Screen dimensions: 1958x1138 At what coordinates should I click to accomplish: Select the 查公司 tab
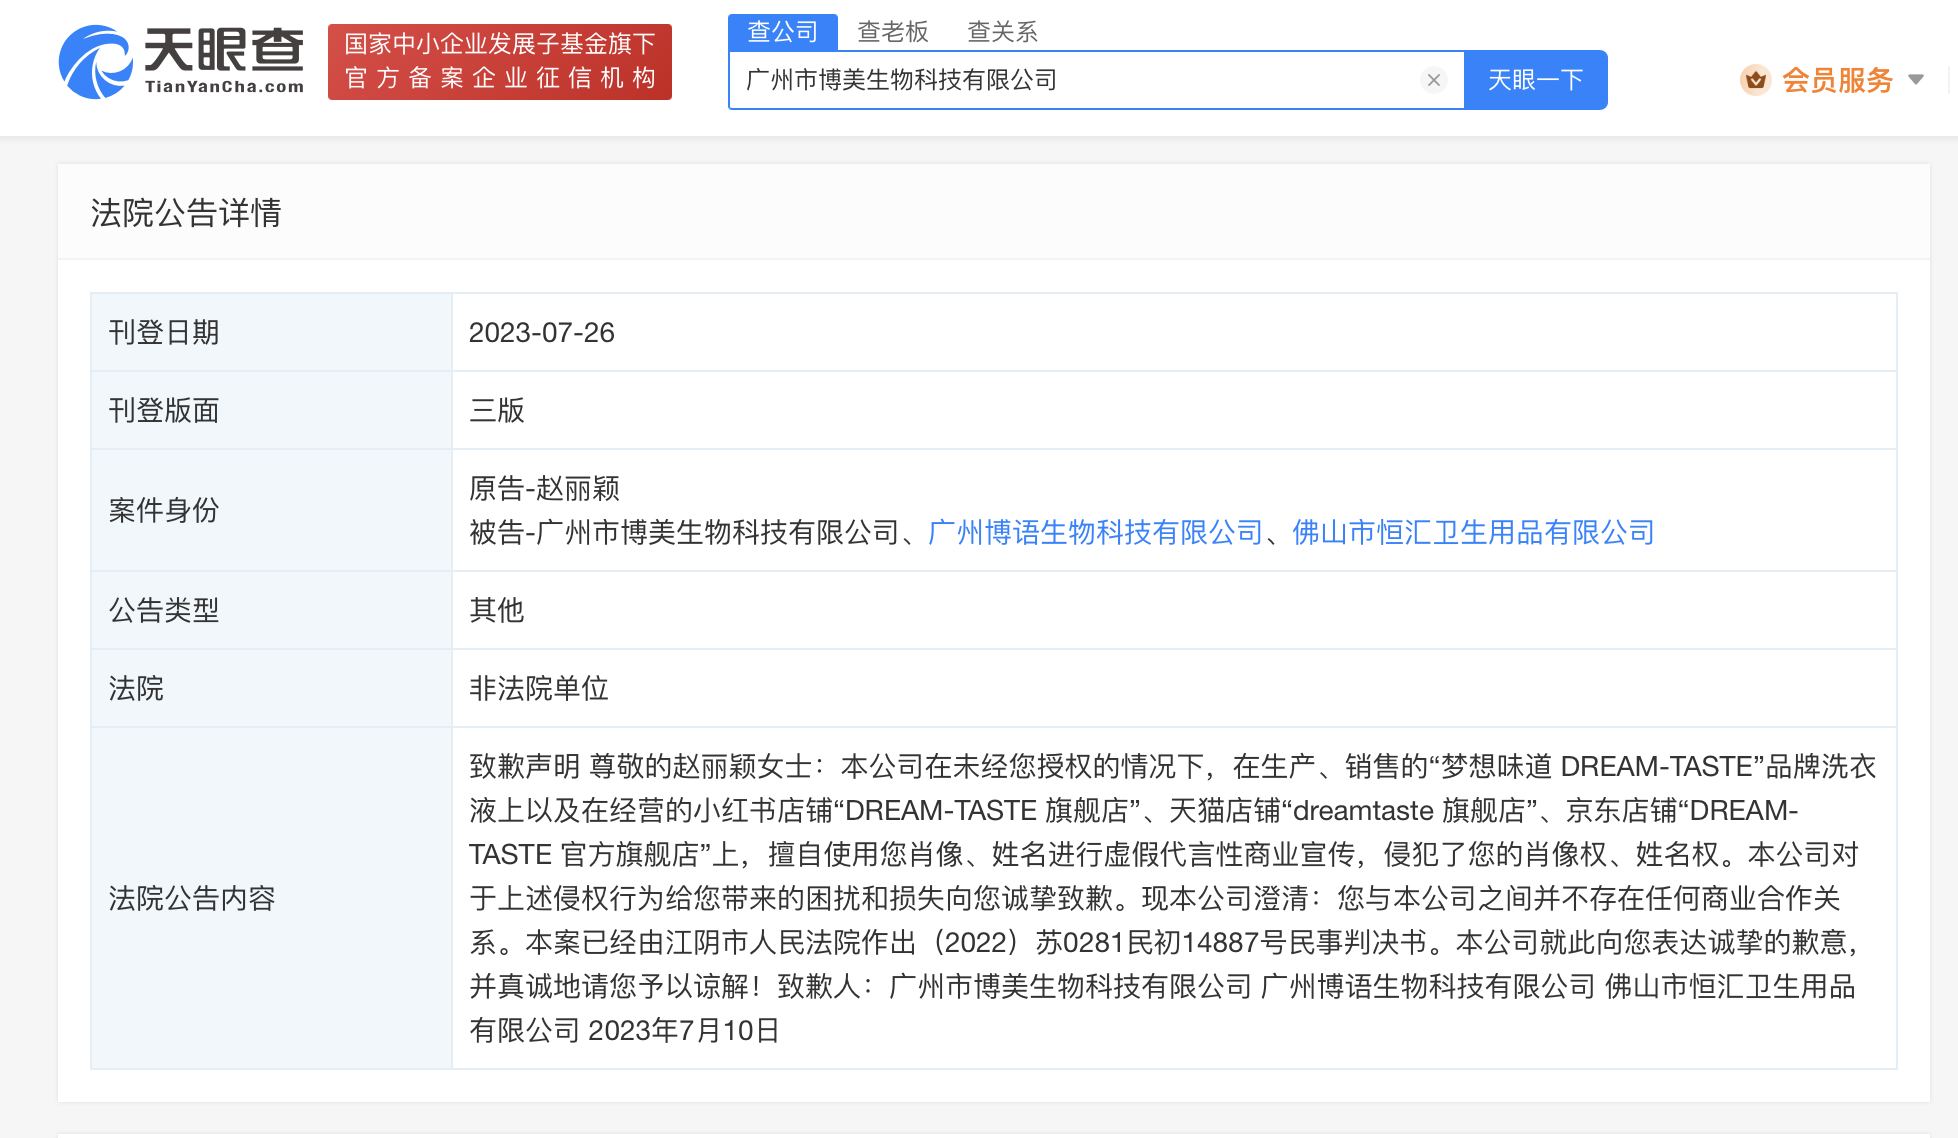tap(784, 30)
